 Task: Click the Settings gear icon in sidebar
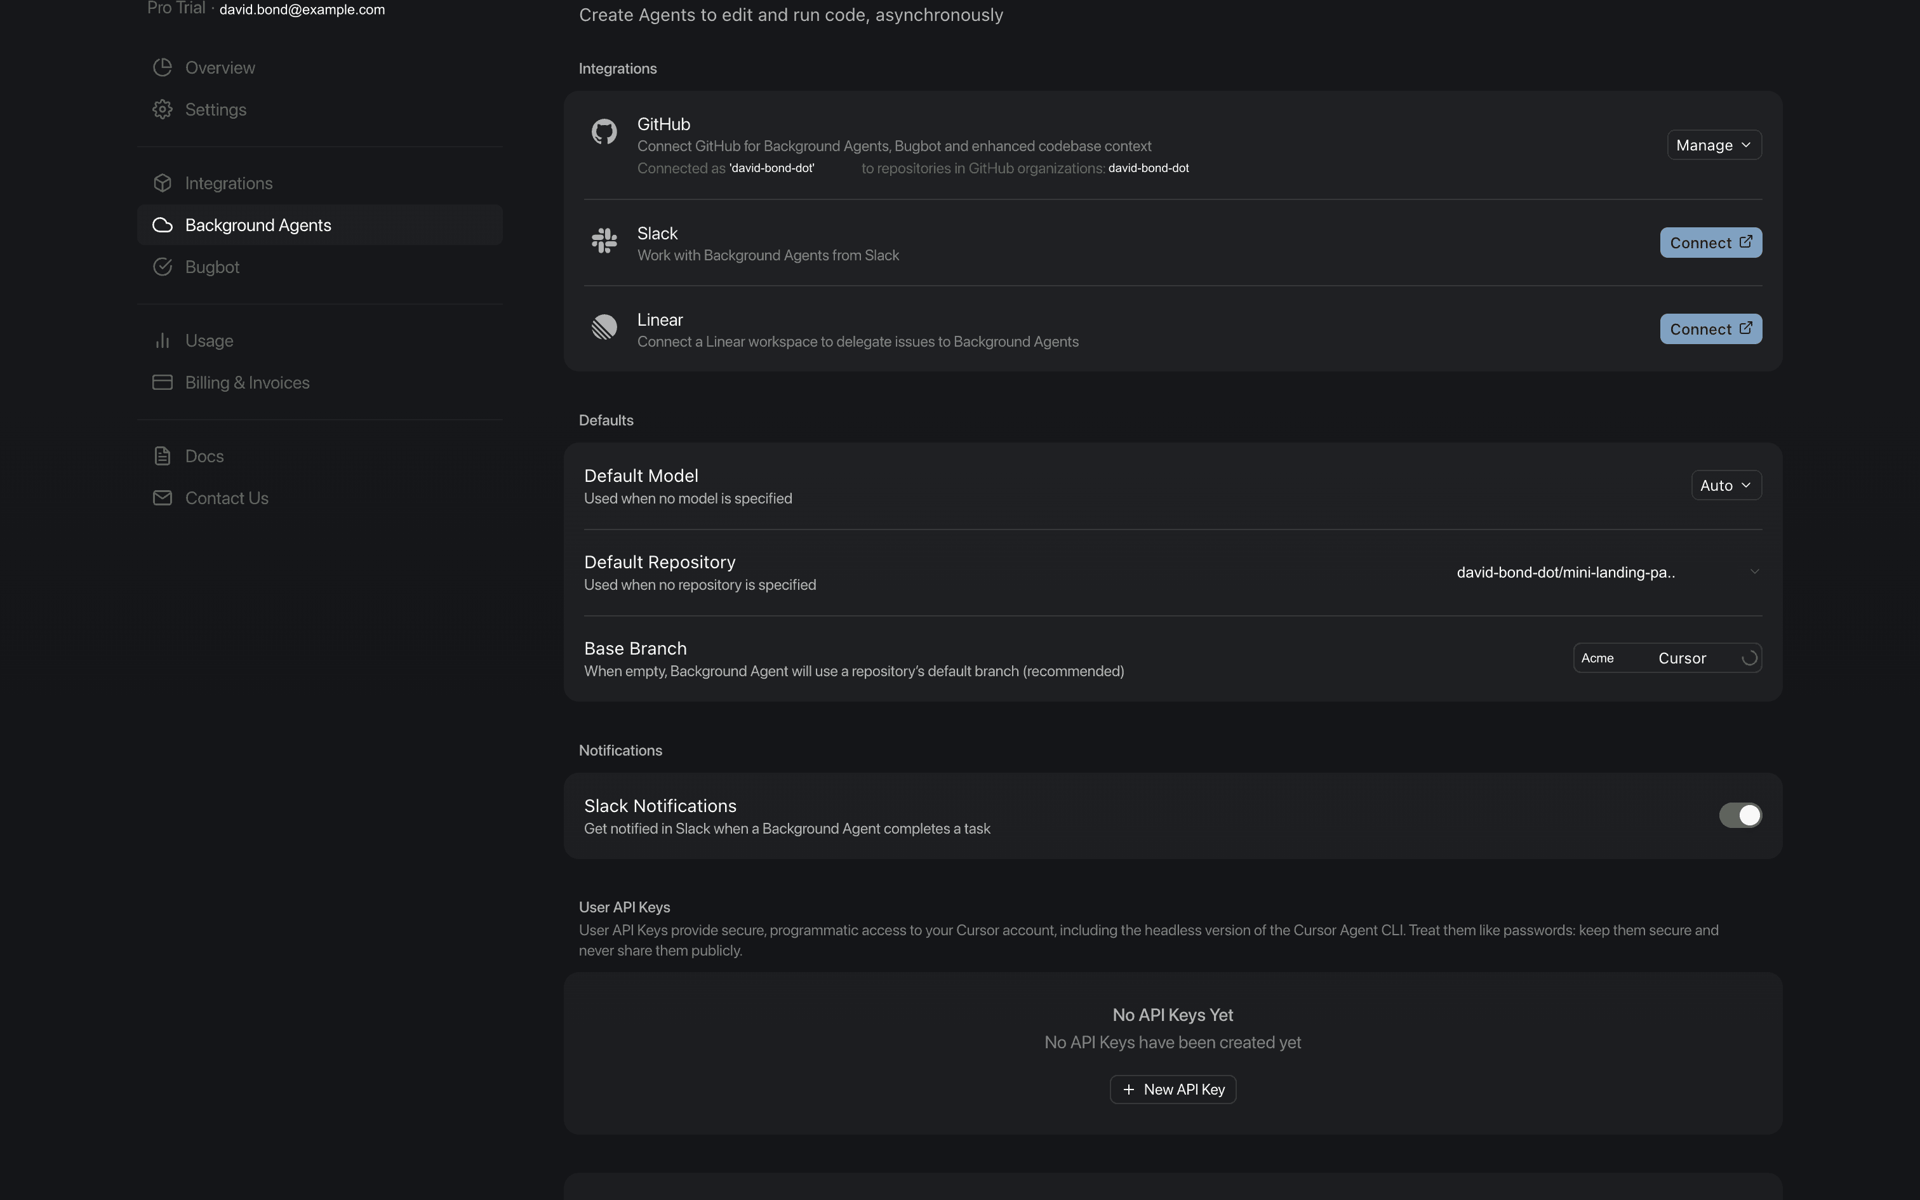[x=162, y=109]
